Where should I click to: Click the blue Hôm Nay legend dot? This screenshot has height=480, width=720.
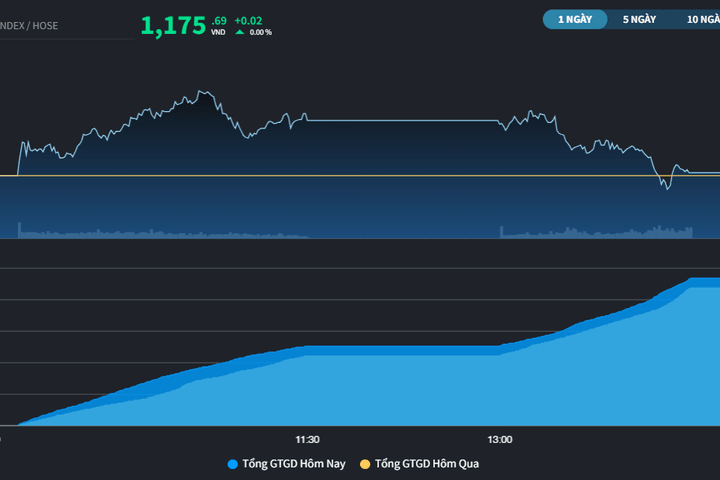[x=233, y=464]
